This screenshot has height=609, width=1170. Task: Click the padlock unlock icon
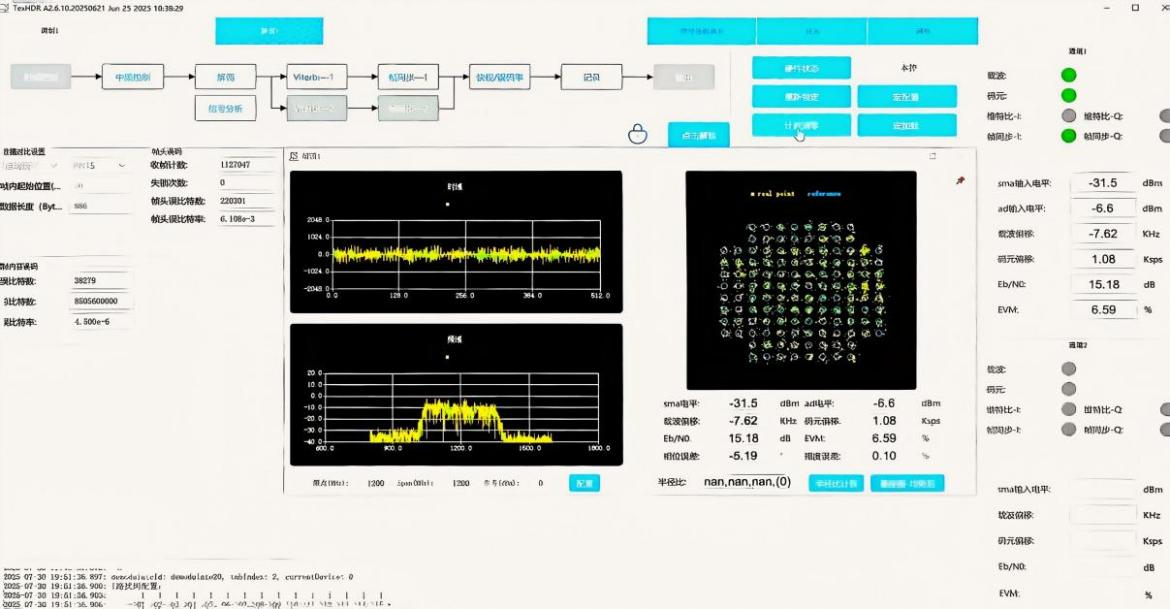637,134
